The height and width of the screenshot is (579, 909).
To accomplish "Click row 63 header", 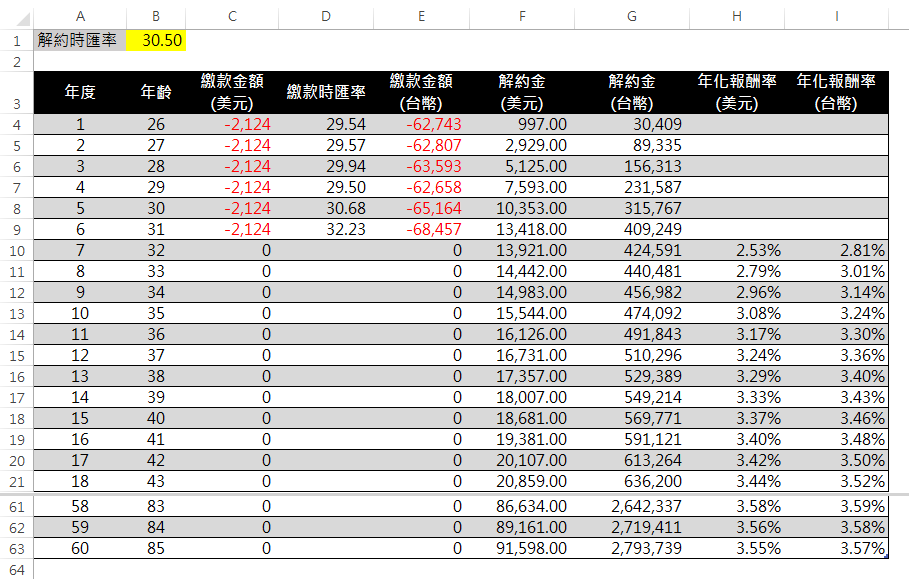I will pyautogui.click(x=16, y=548).
